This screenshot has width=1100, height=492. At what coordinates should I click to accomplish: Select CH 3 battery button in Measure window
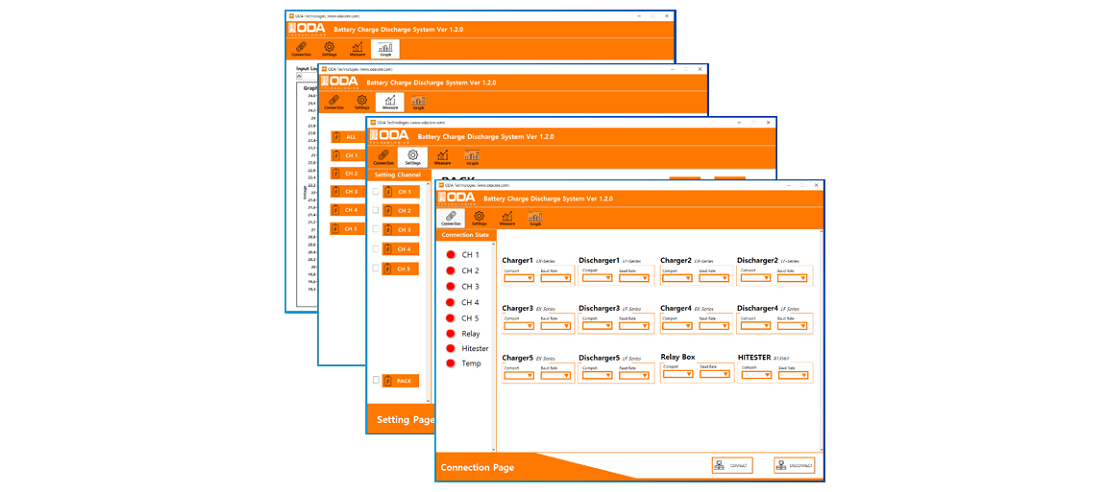point(347,192)
